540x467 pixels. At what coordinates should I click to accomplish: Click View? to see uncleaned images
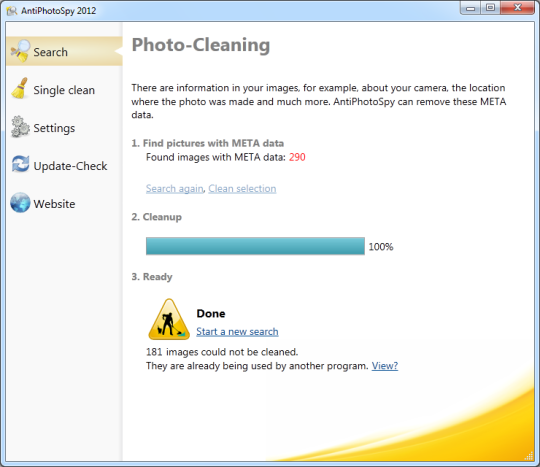(385, 366)
